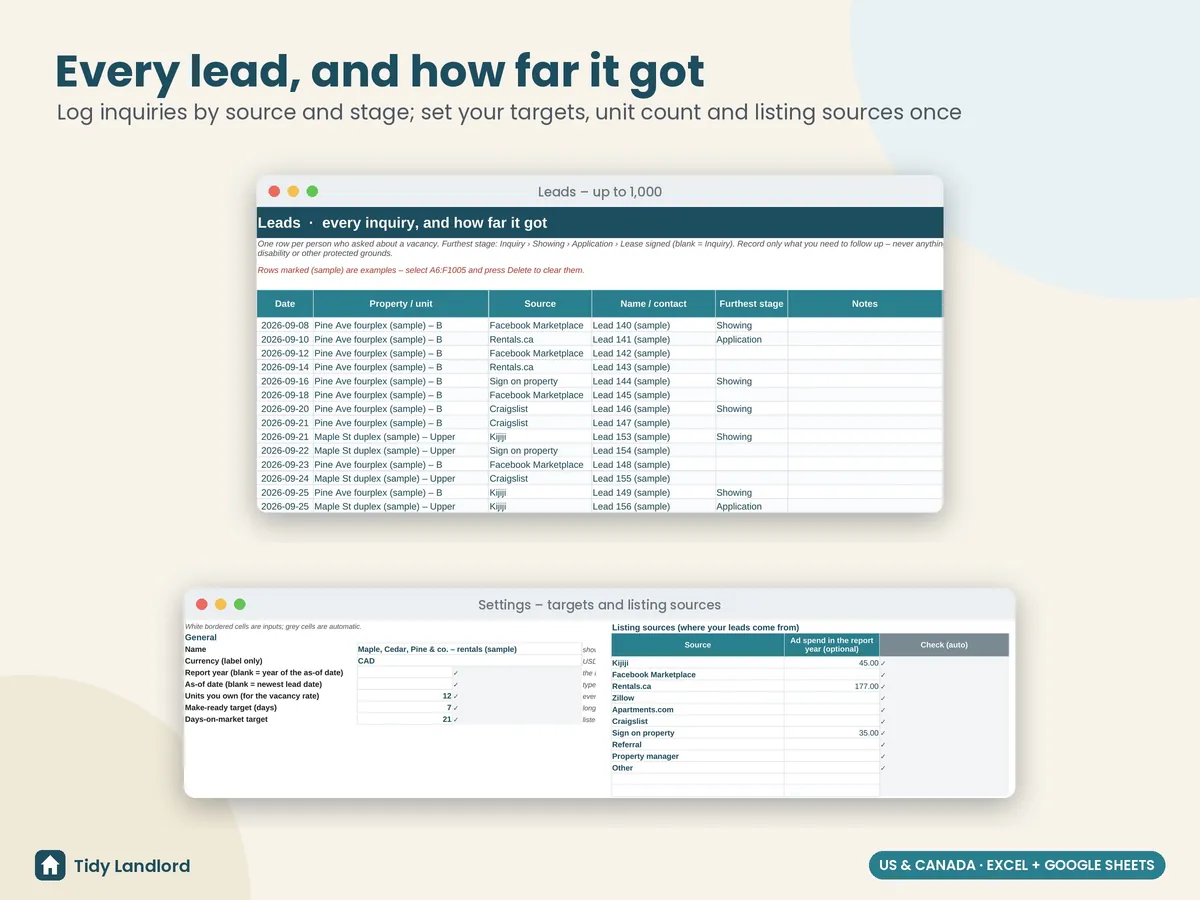Click the Listing sources section heading
This screenshot has height=900, width=1200.
coord(705,627)
